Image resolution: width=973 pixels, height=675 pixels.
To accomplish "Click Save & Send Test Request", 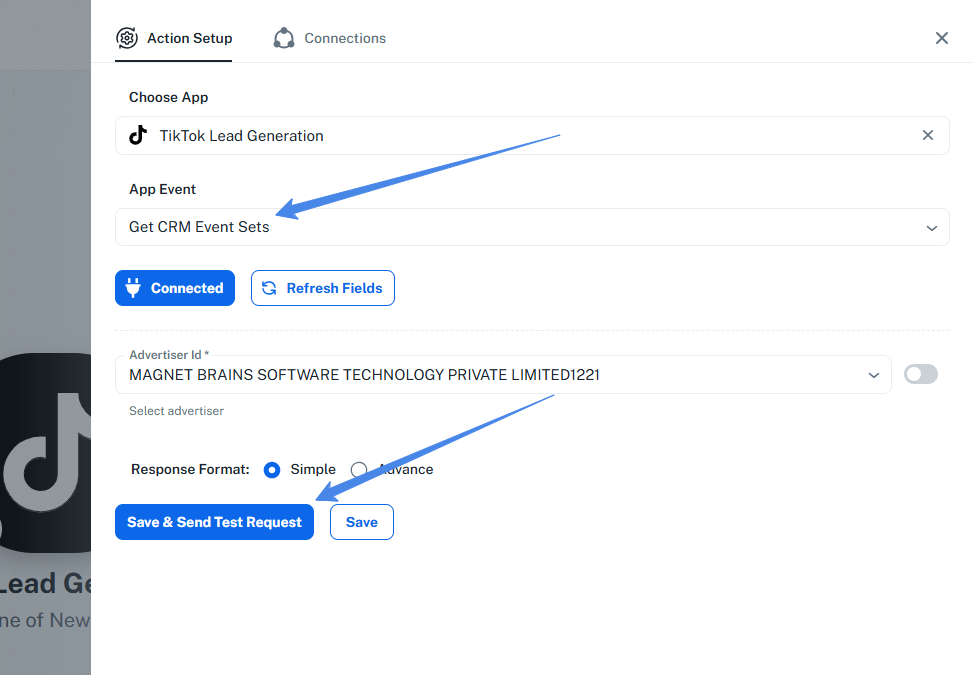I will pos(214,522).
